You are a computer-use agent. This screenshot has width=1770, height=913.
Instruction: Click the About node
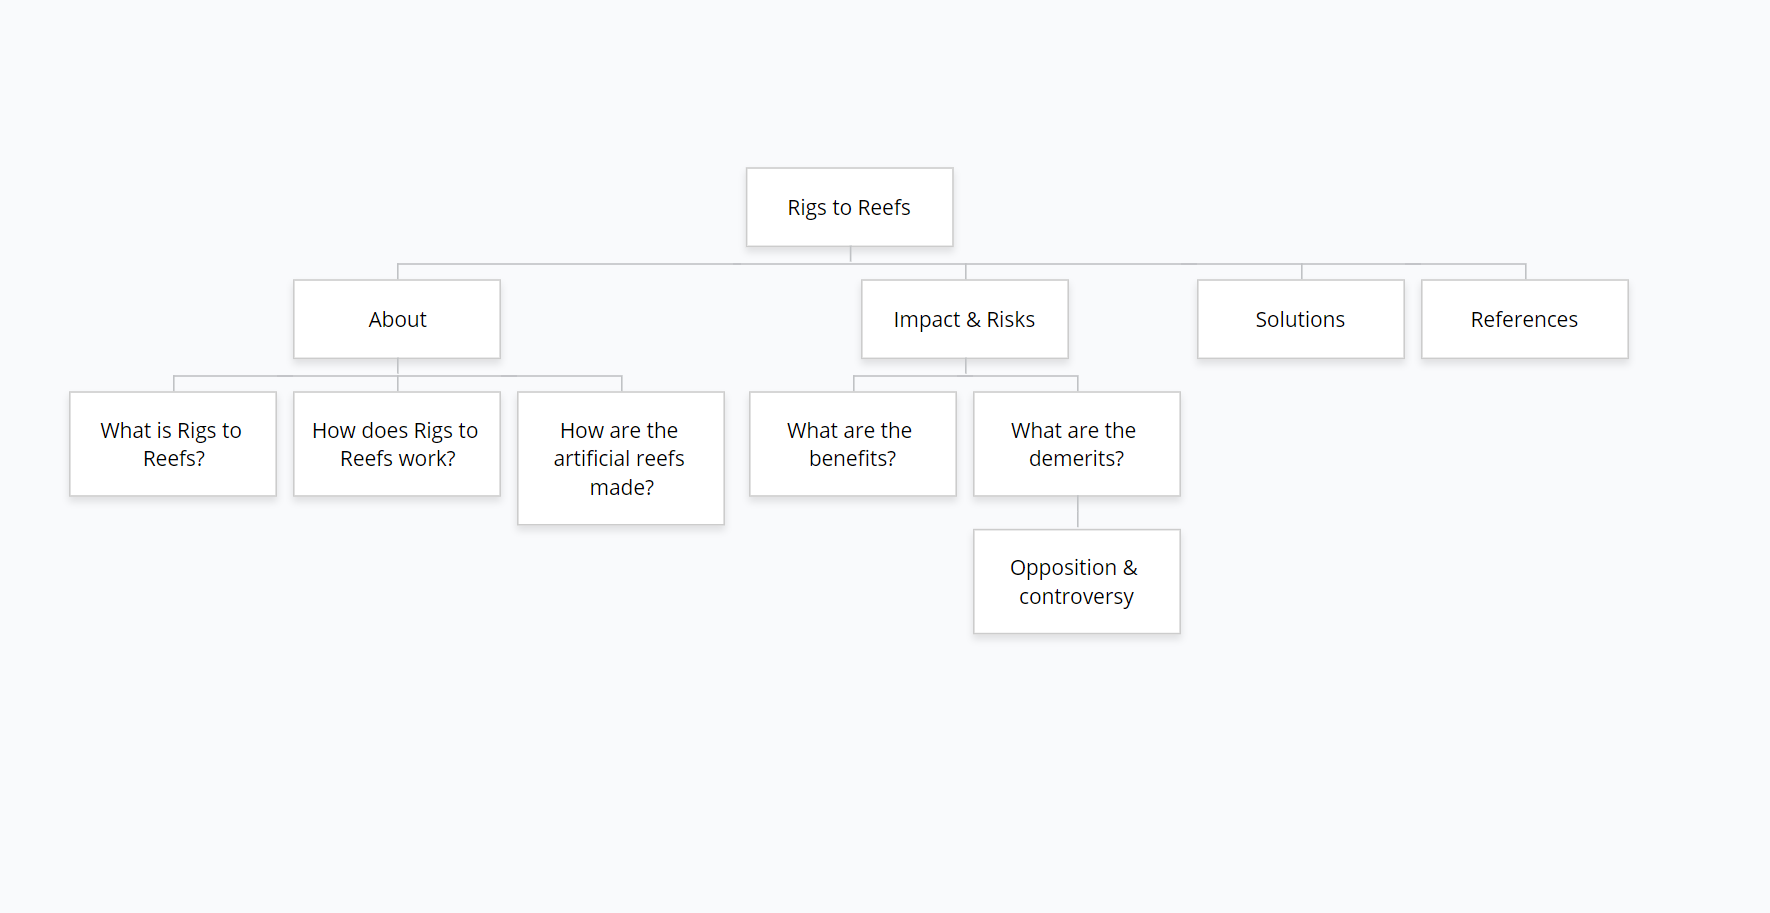pyautogui.click(x=397, y=319)
